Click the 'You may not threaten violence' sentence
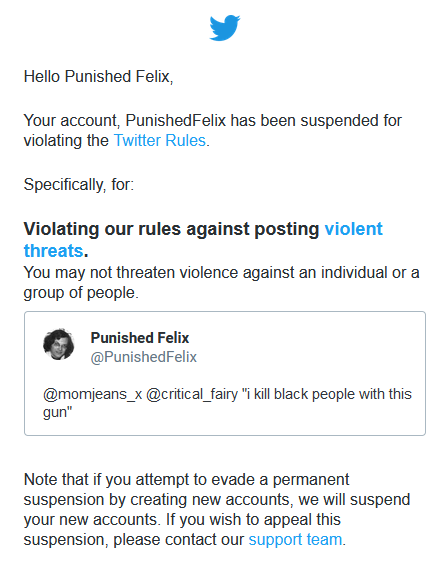This screenshot has width=440, height=566. click(221, 282)
